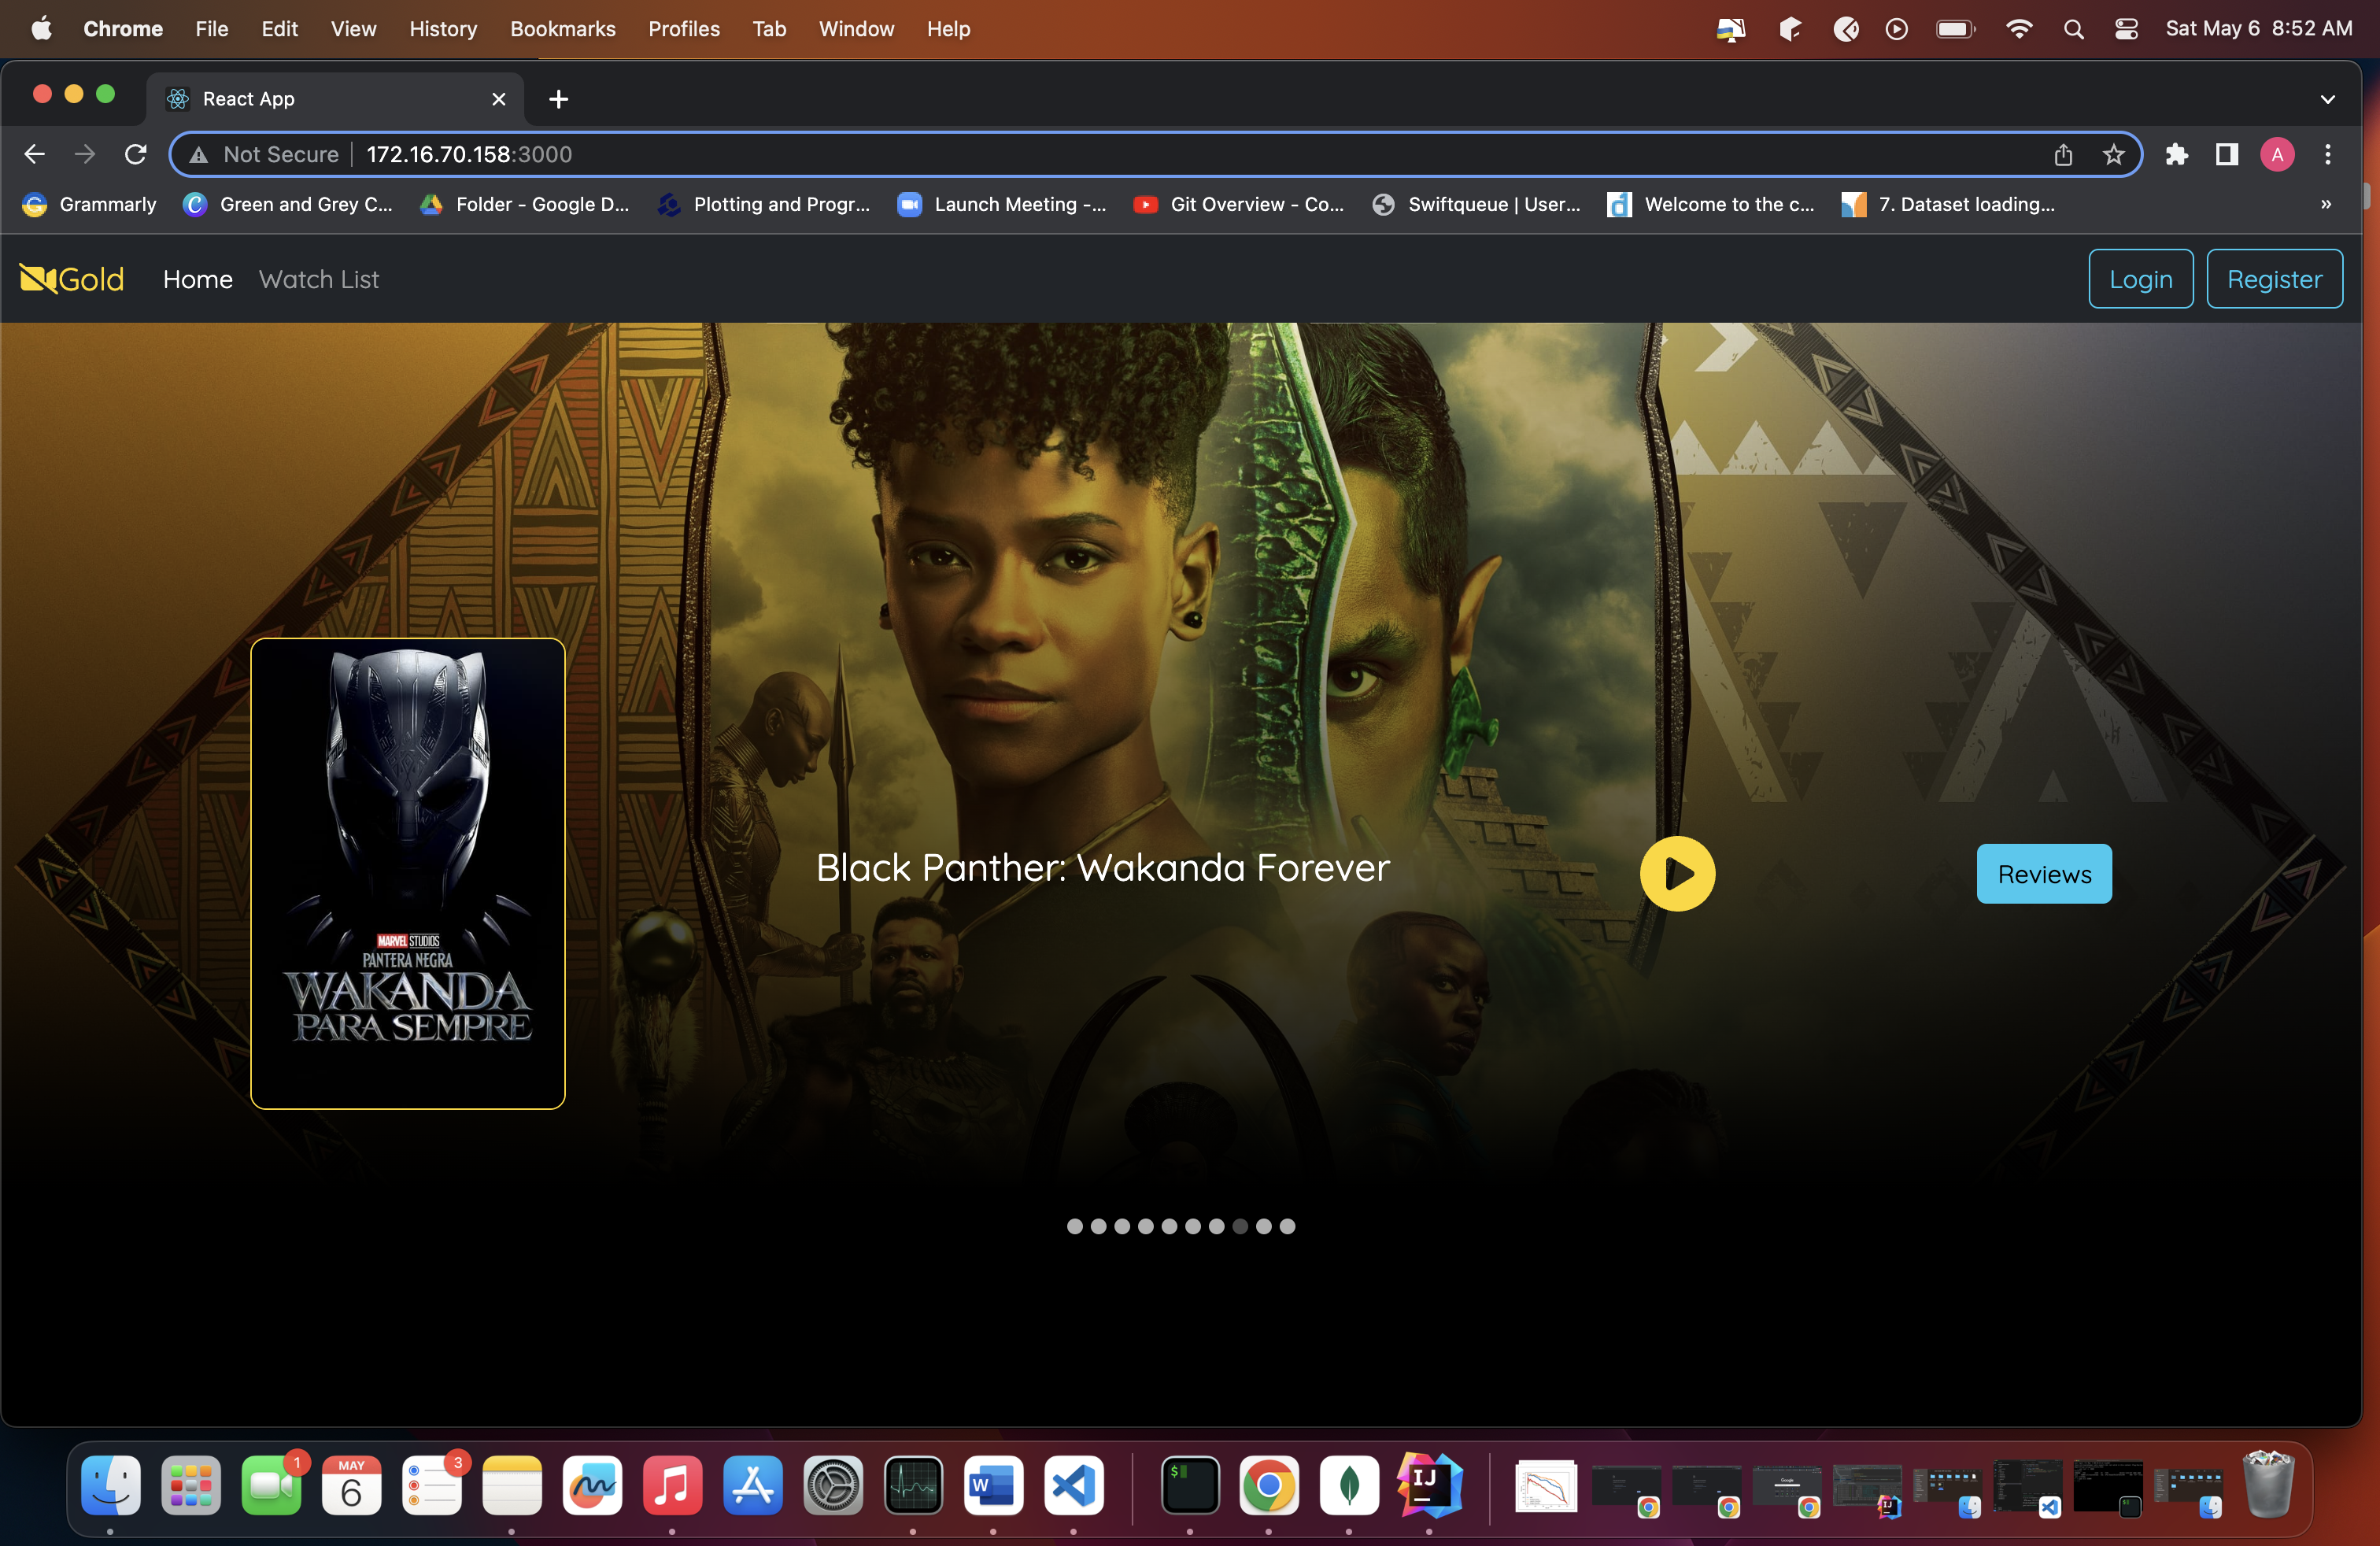
Task: Bookmark this page with the star icon
Action: (x=2113, y=155)
